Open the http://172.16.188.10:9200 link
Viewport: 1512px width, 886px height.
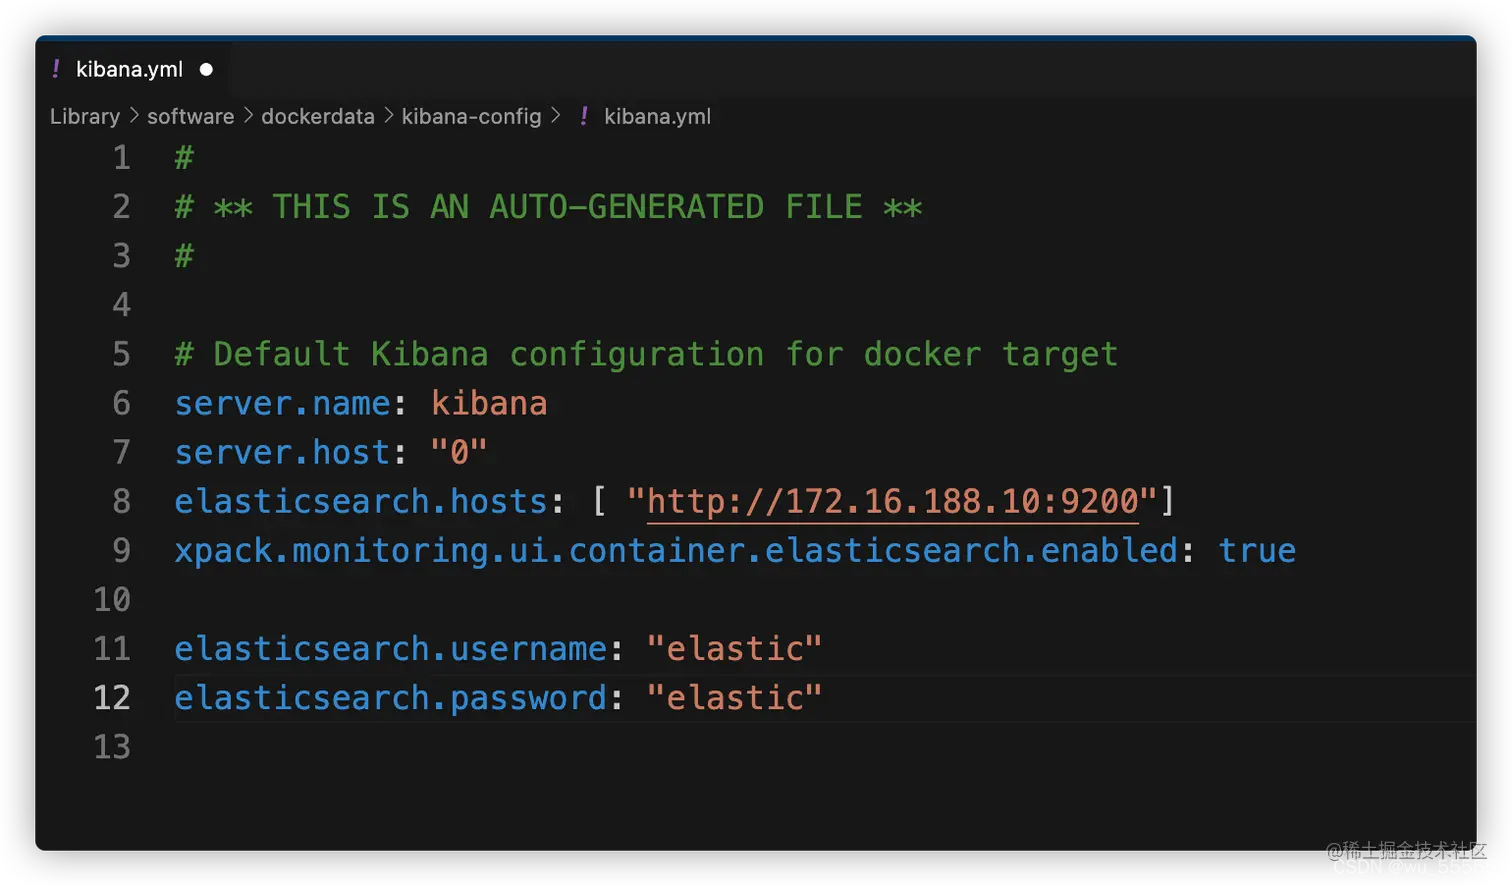[x=892, y=501]
